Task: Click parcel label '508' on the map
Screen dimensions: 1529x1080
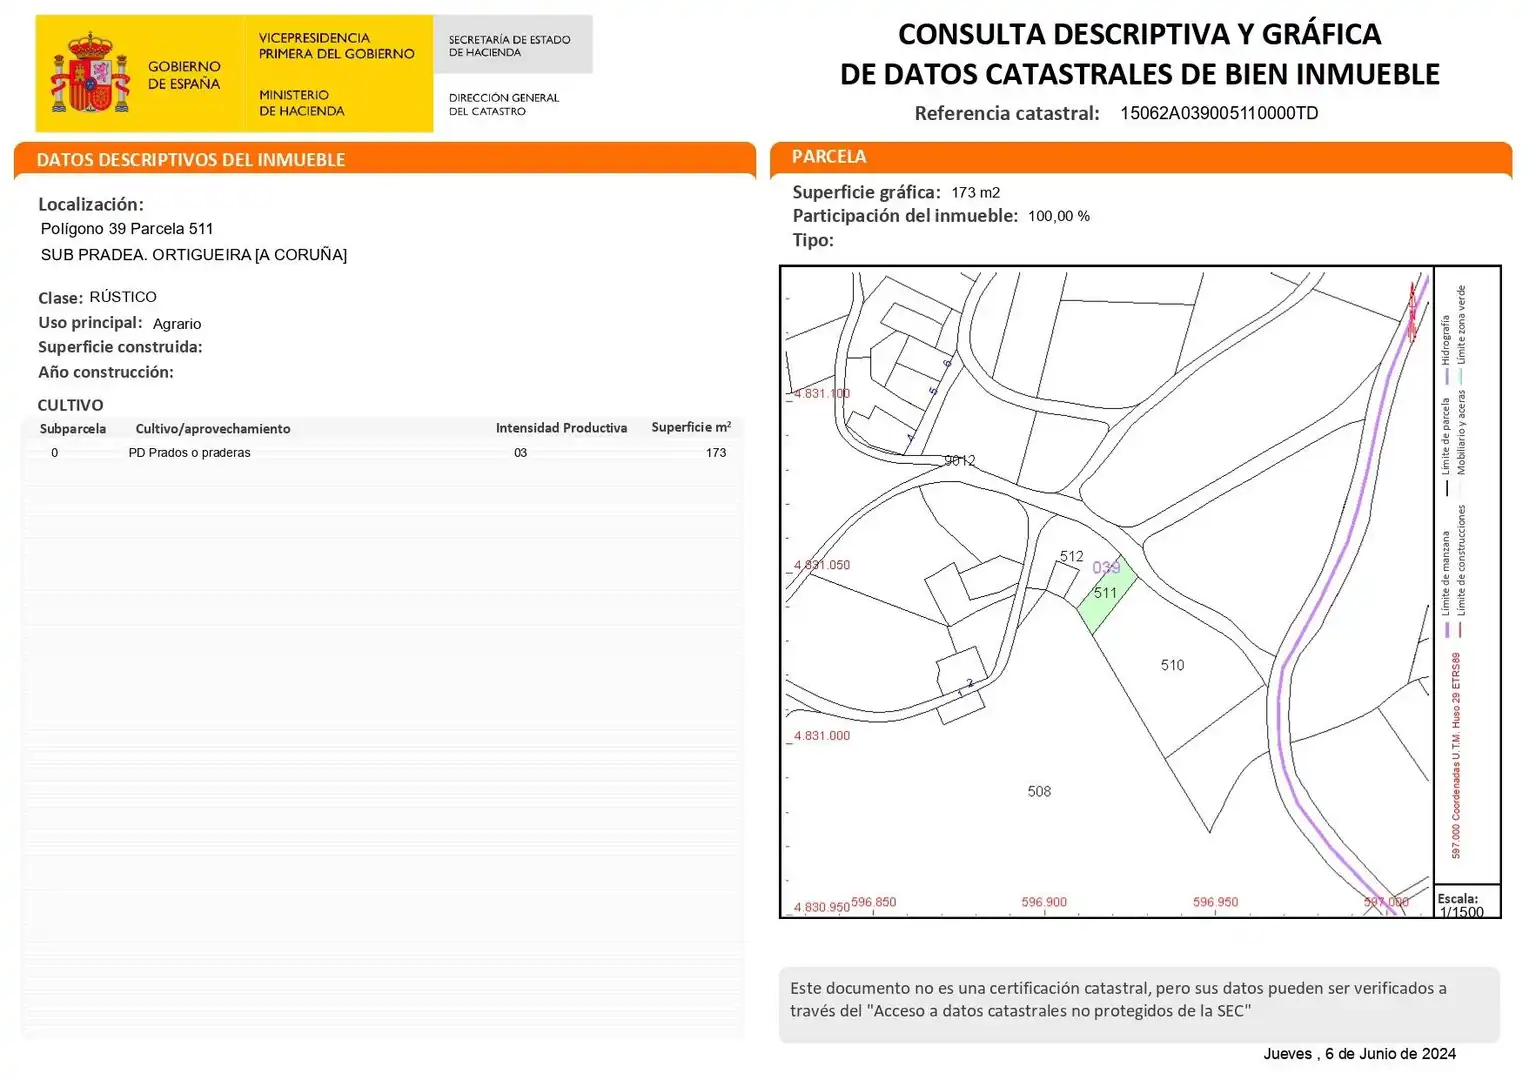Action: pos(1040,791)
